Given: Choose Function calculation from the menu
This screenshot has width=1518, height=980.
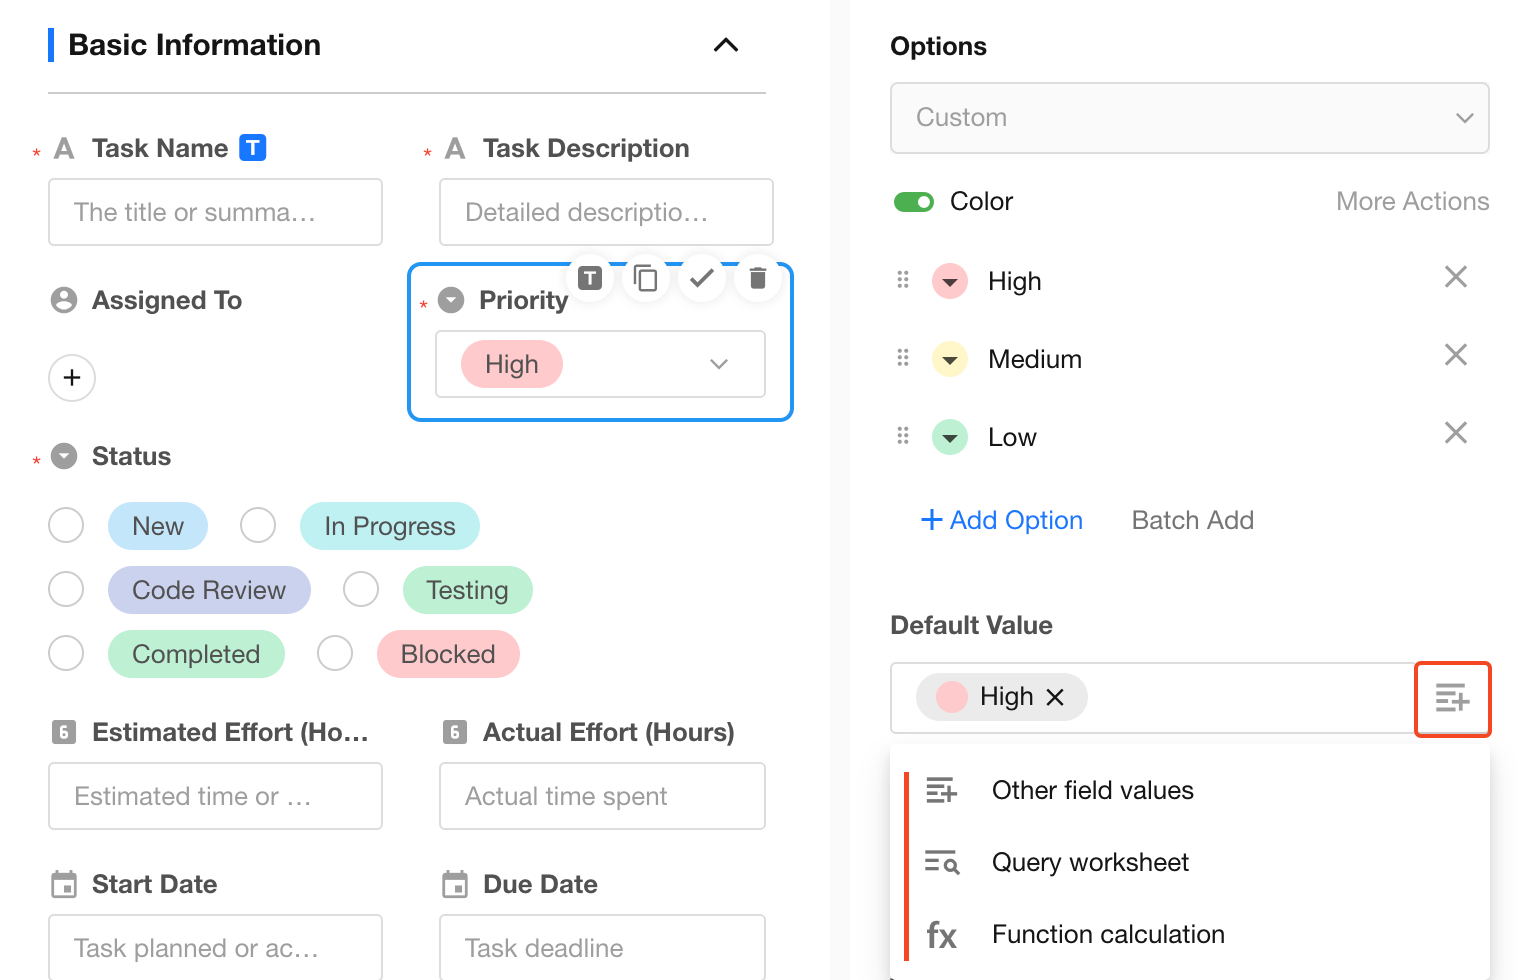Looking at the screenshot, I should (1107, 934).
